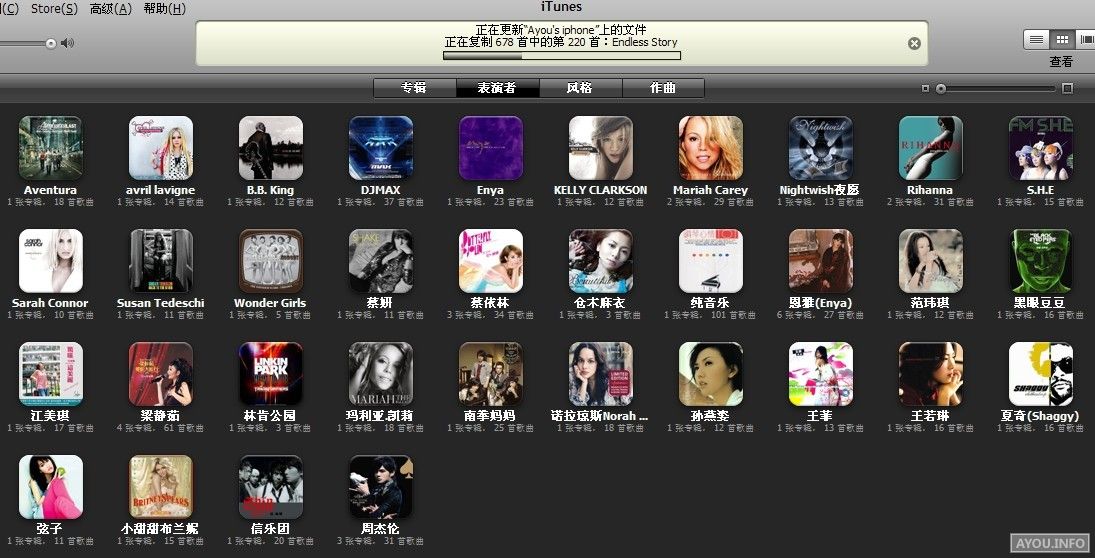Open the 孙燕姿 artist cover

710,374
